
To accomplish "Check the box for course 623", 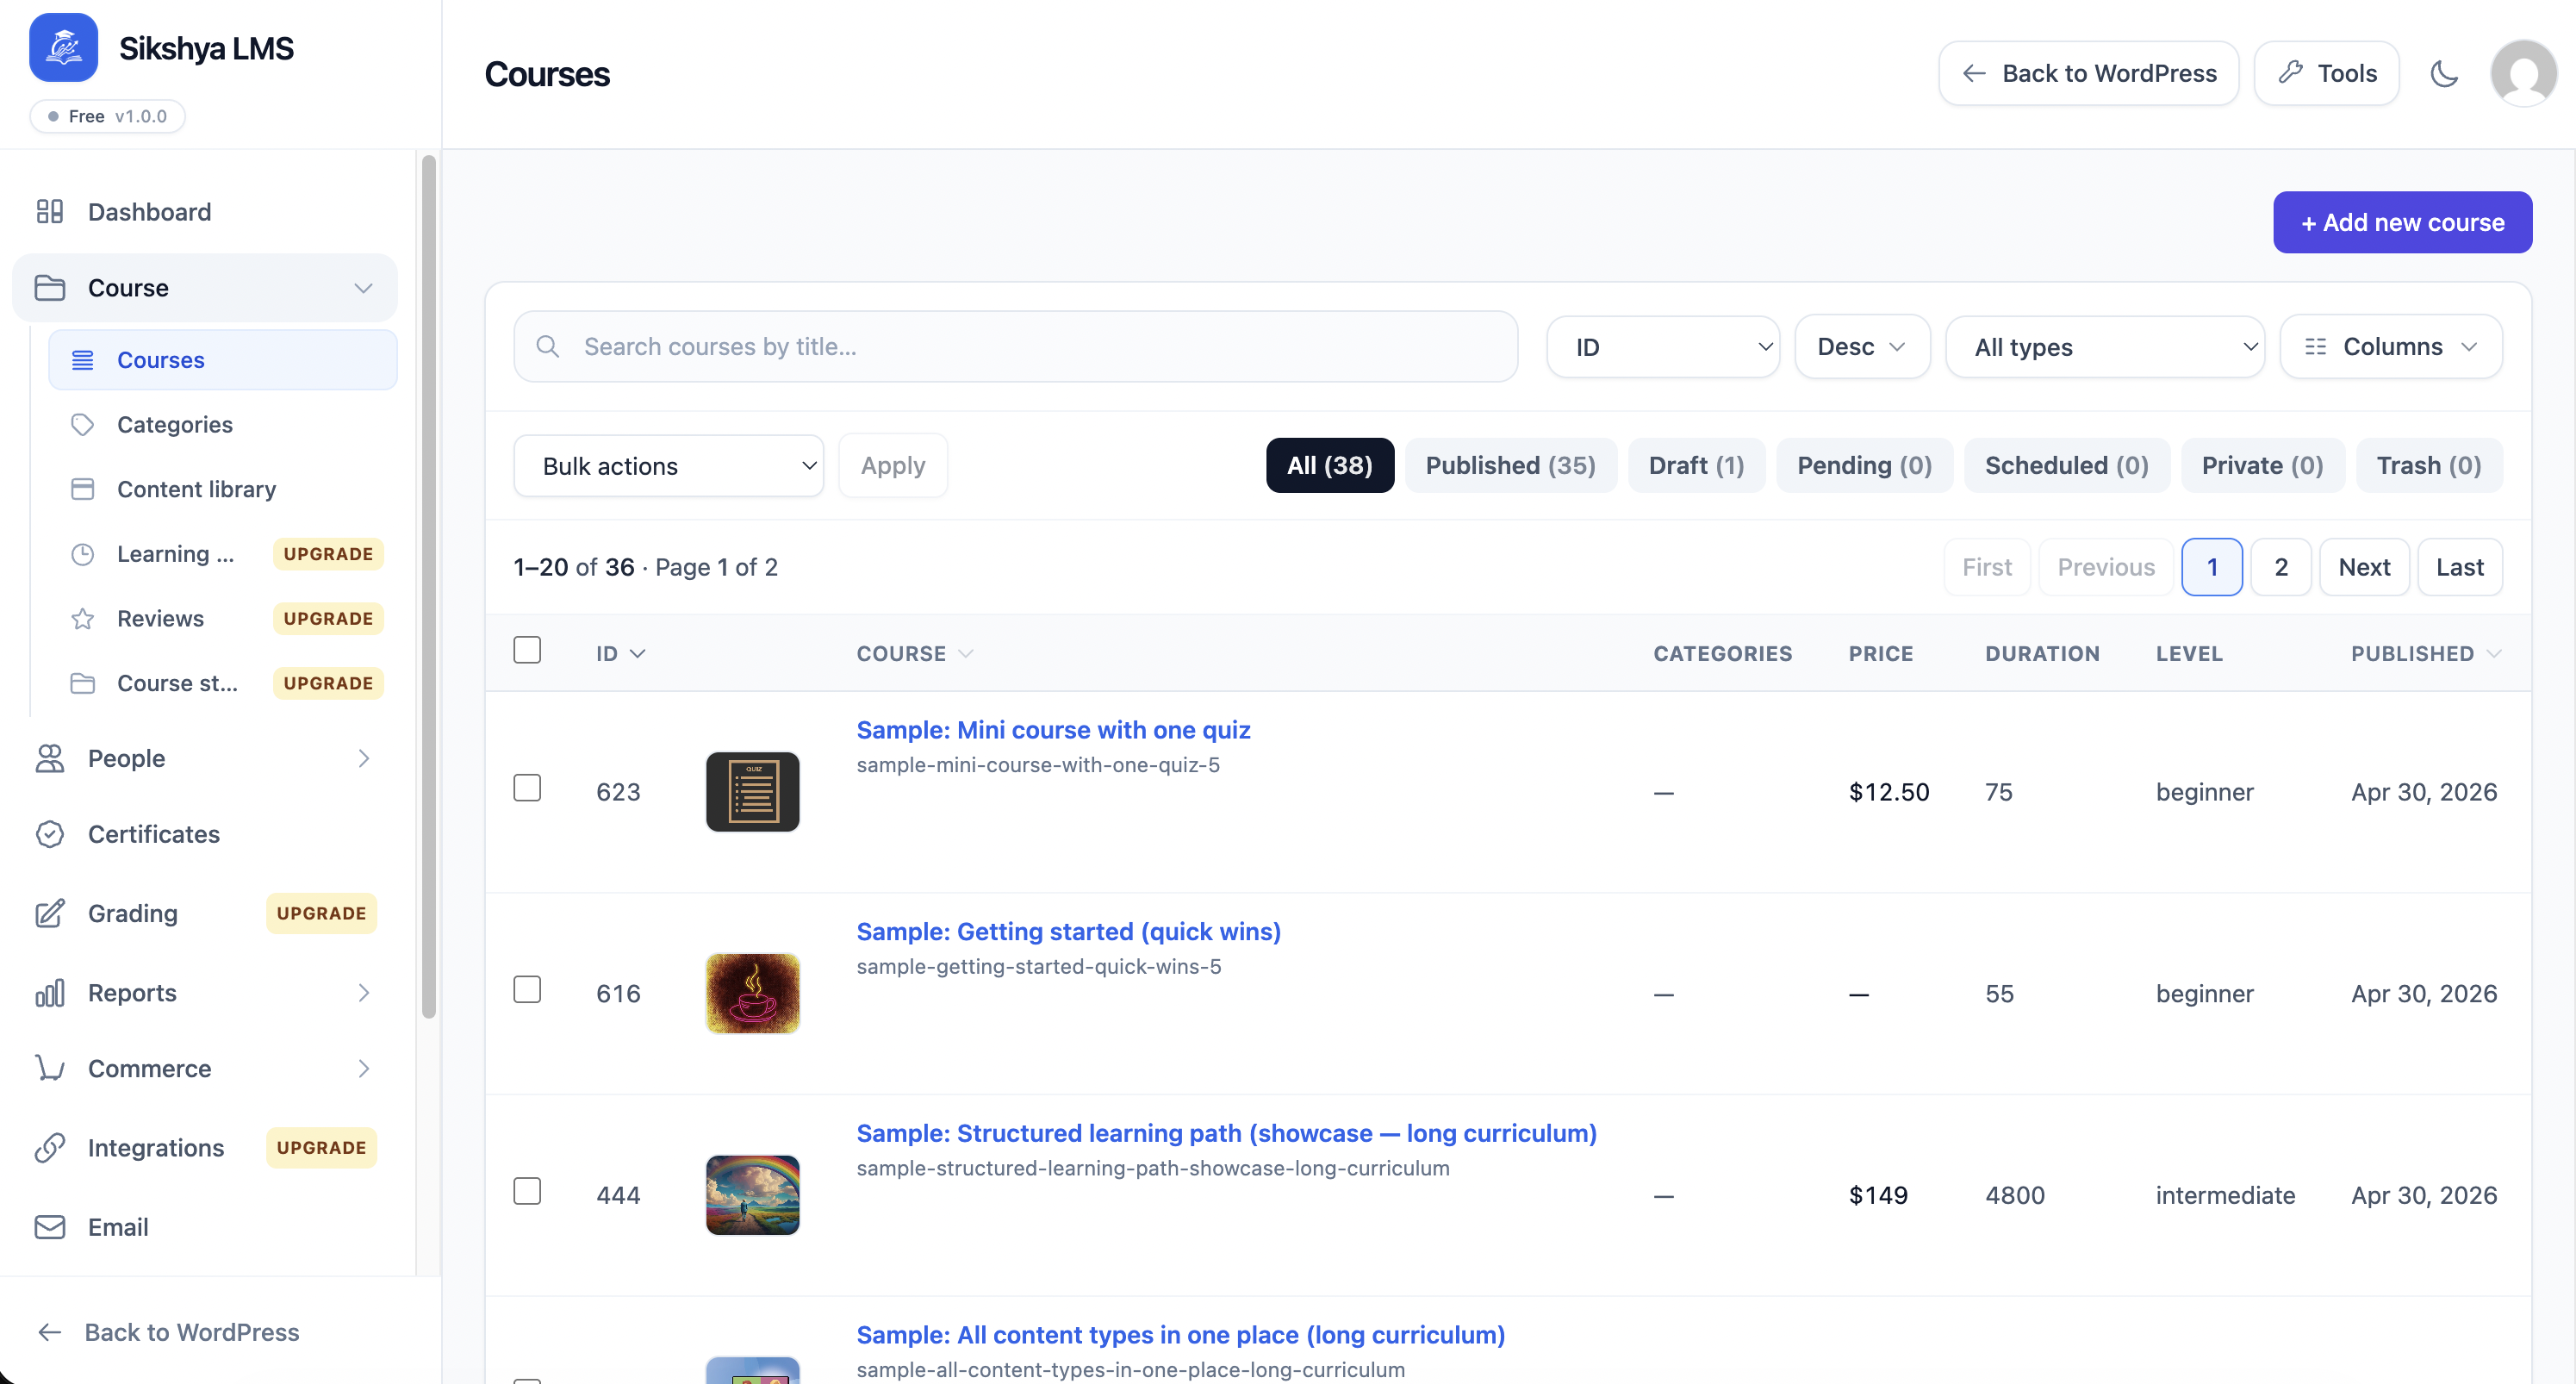I will tap(527, 788).
